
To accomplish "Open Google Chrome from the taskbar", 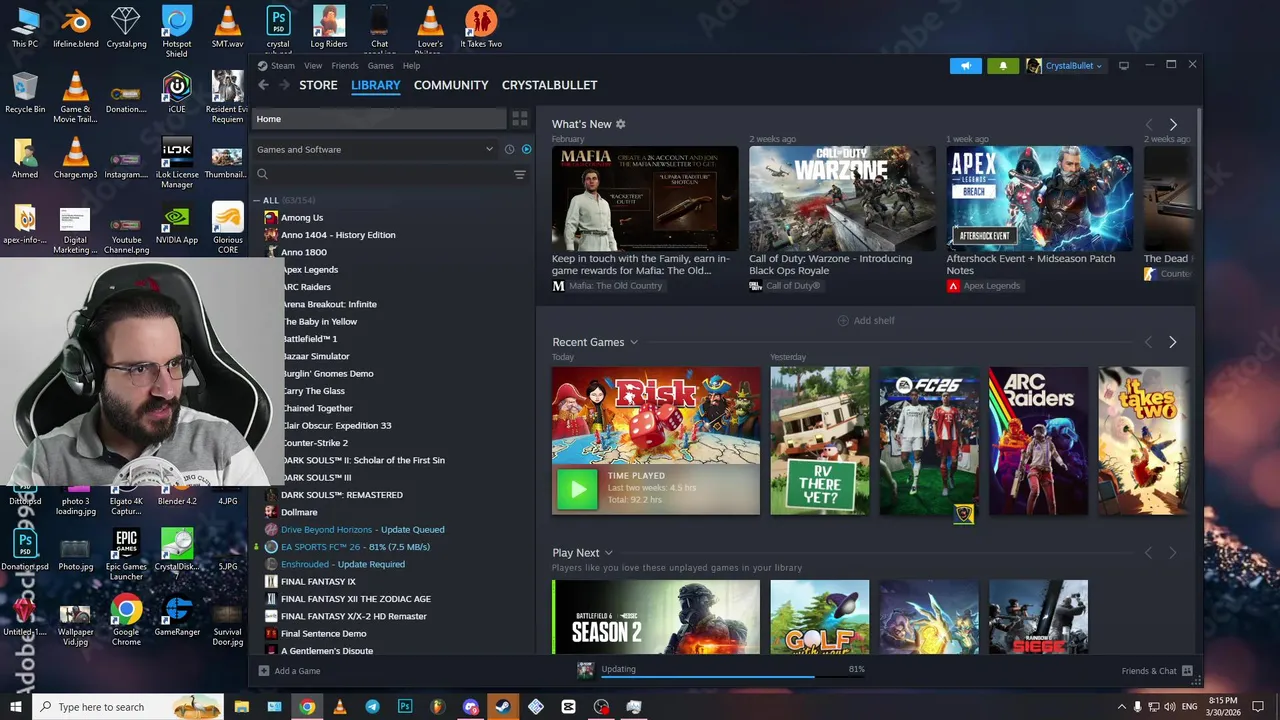I will click(x=307, y=707).
